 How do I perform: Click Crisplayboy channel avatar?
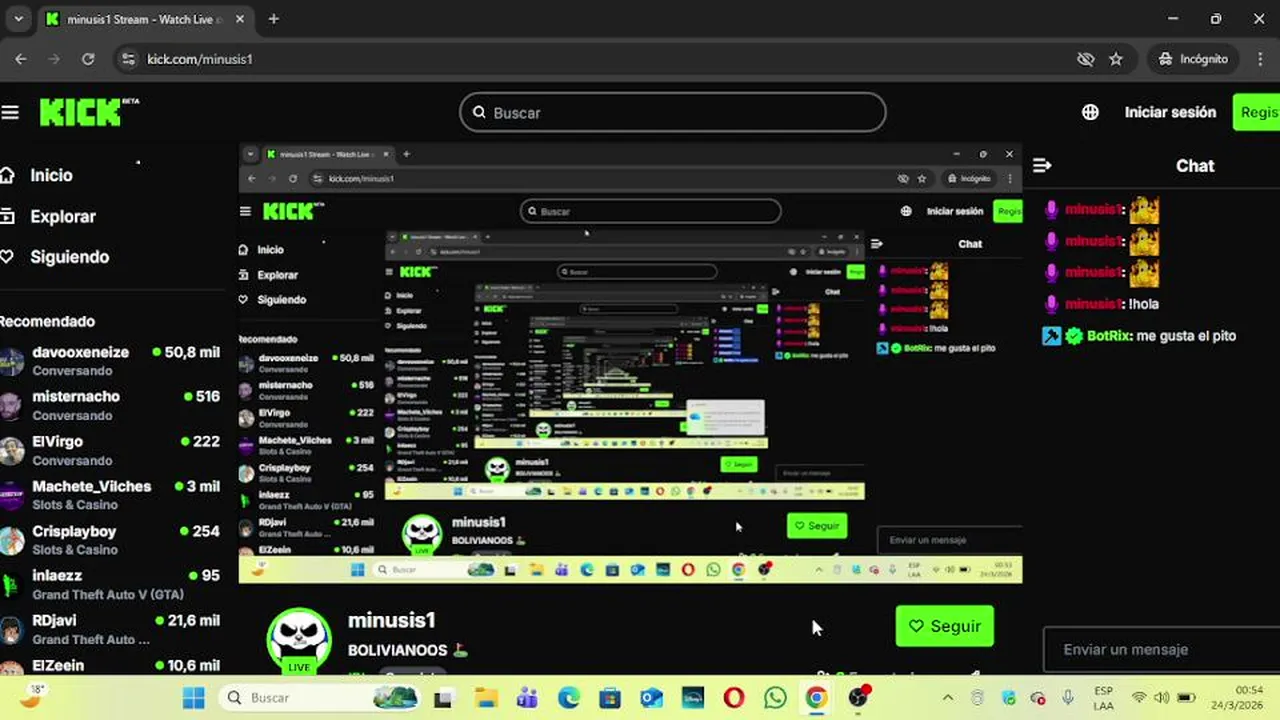[10, 540]
